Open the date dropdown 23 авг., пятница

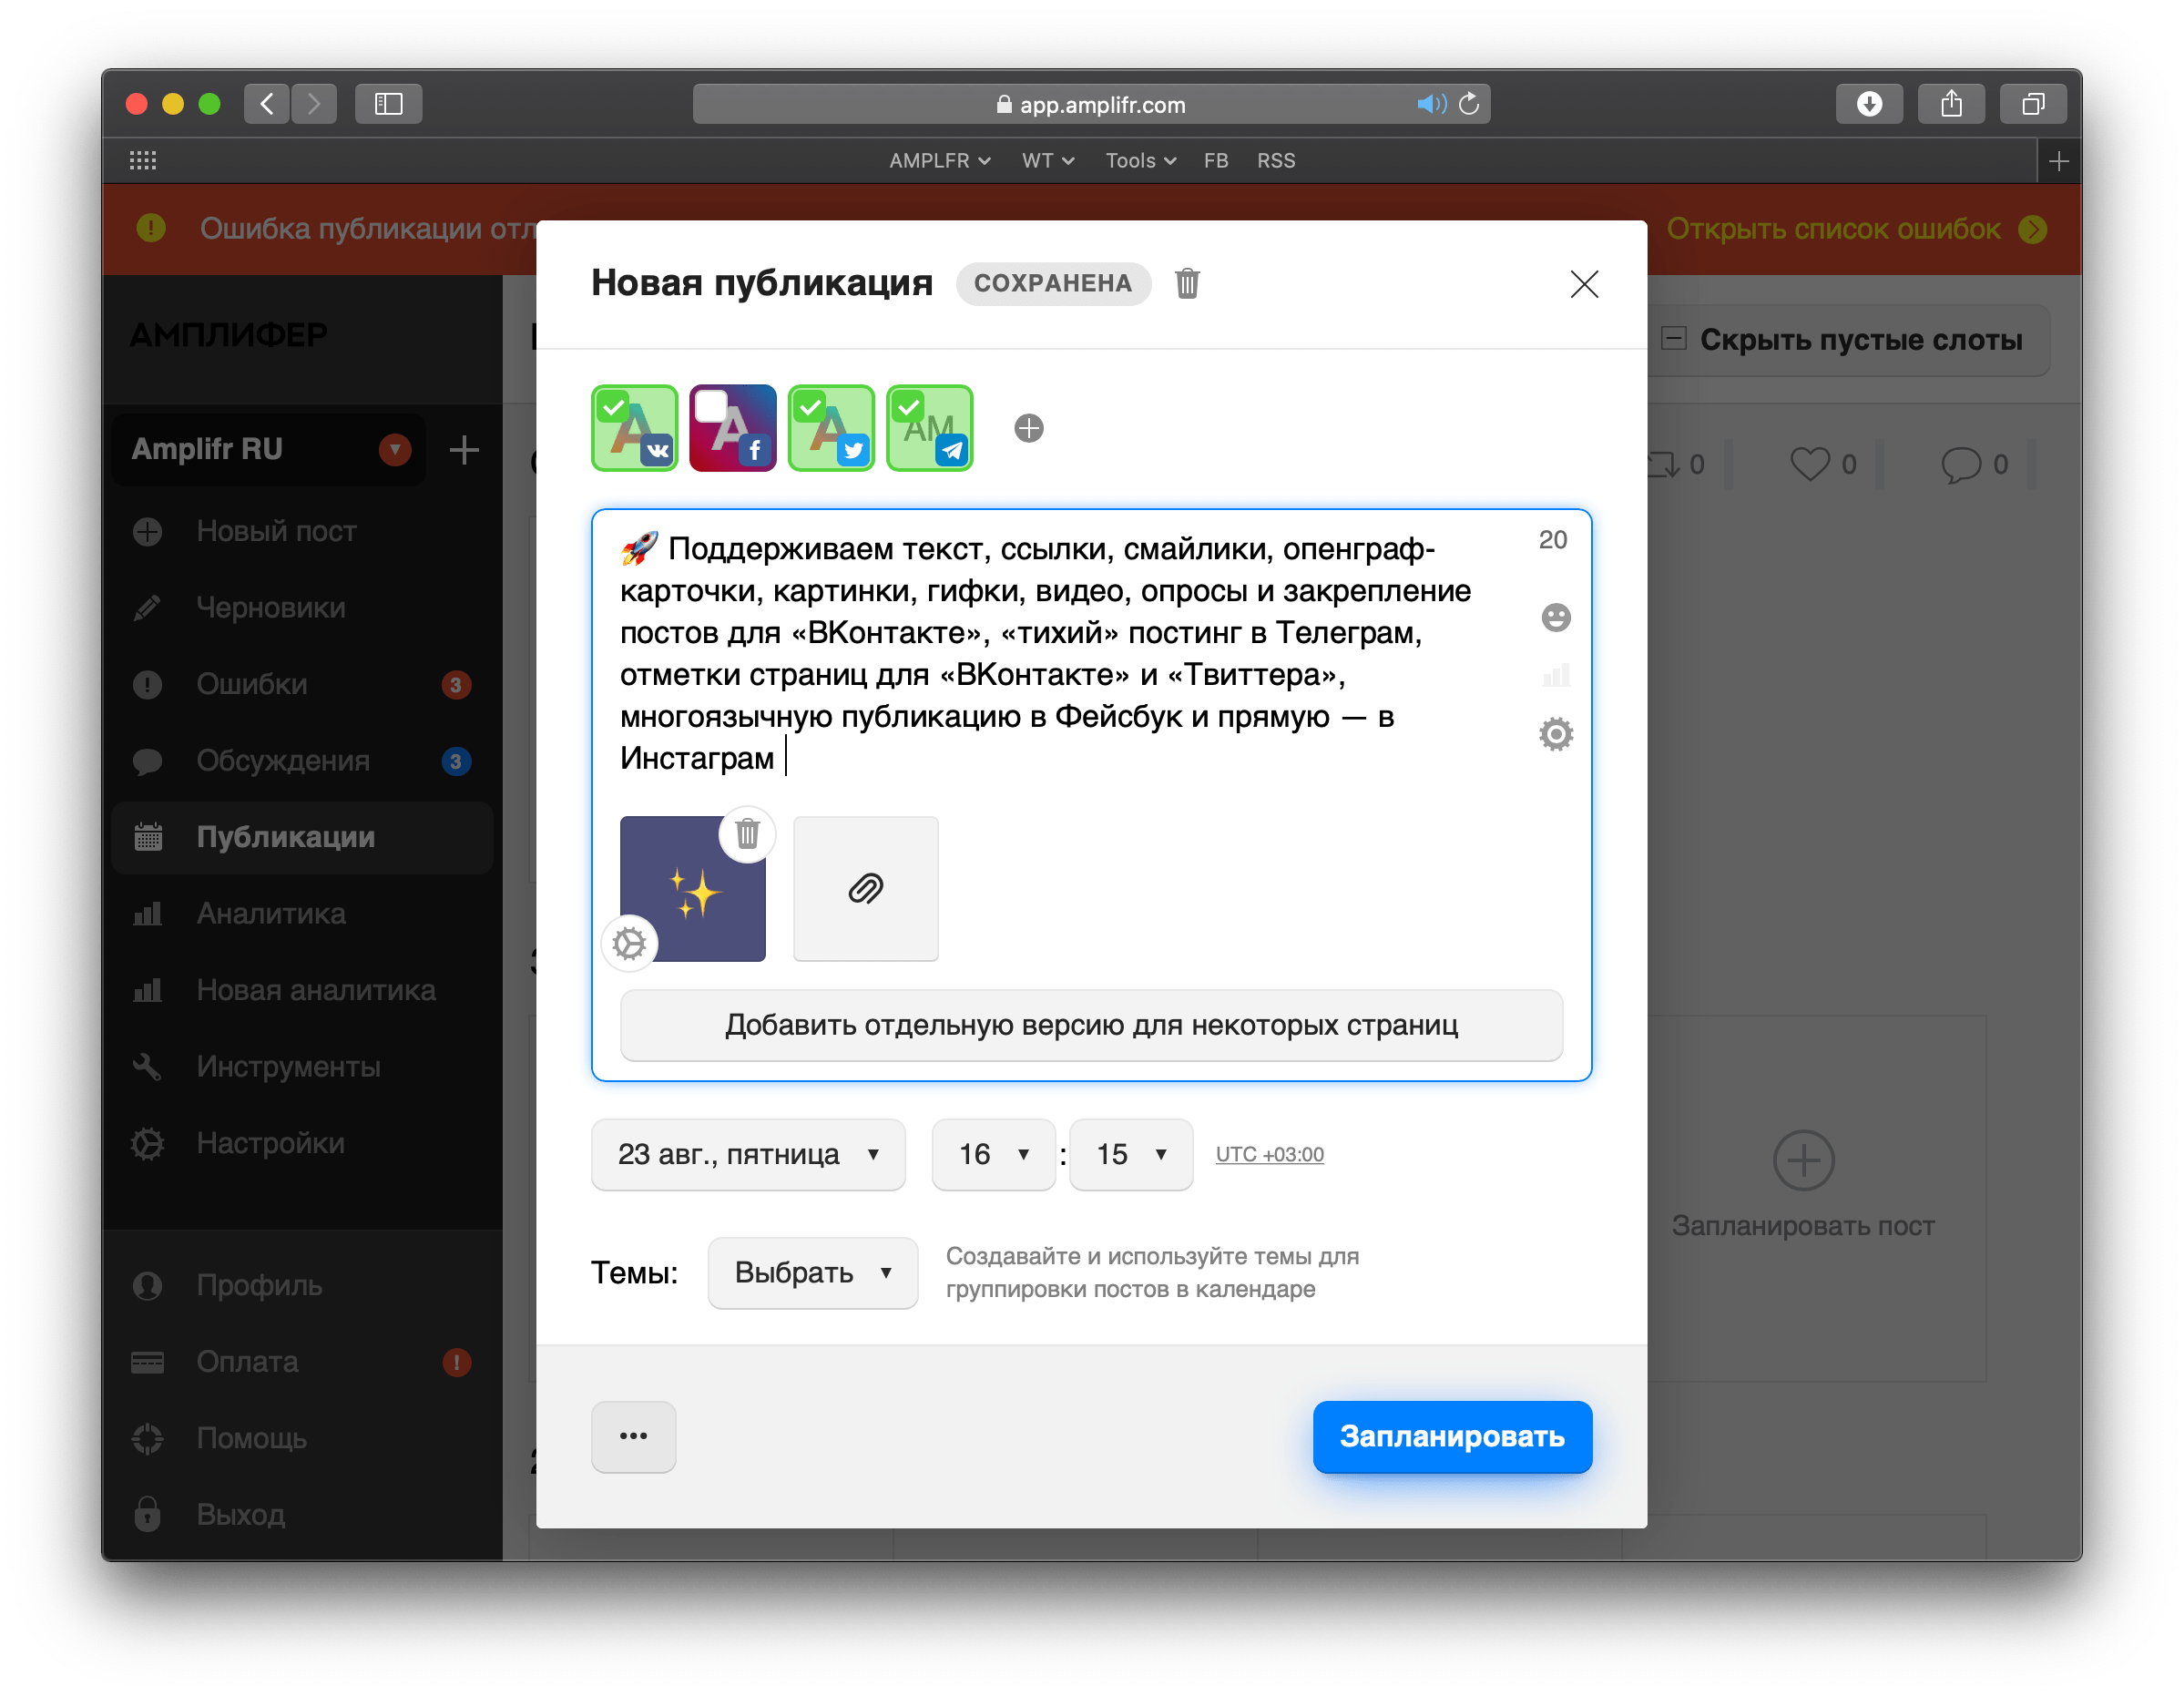point(748,1154)
